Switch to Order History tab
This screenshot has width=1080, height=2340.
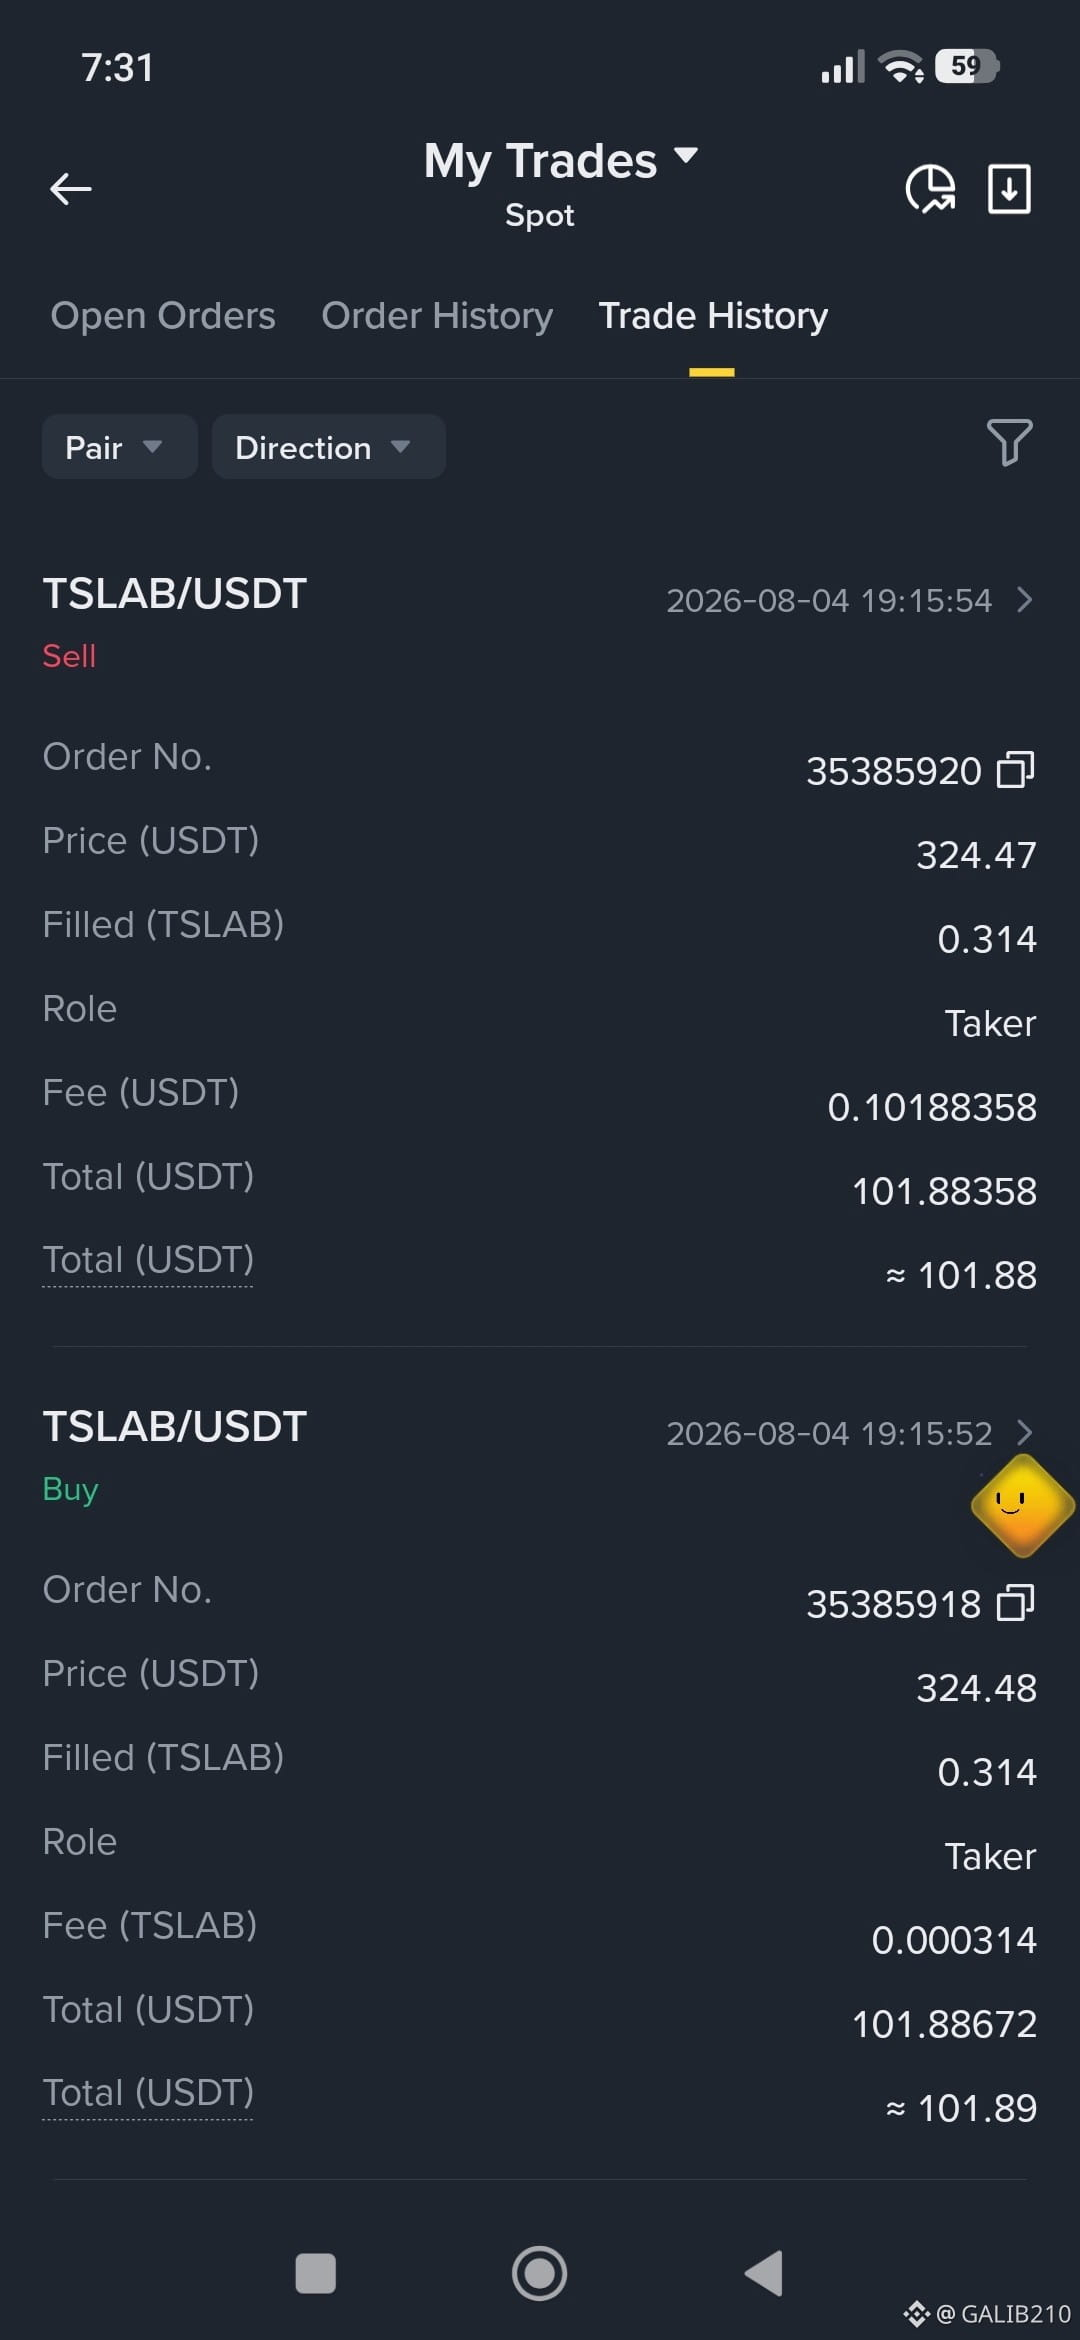pos(437,316)
